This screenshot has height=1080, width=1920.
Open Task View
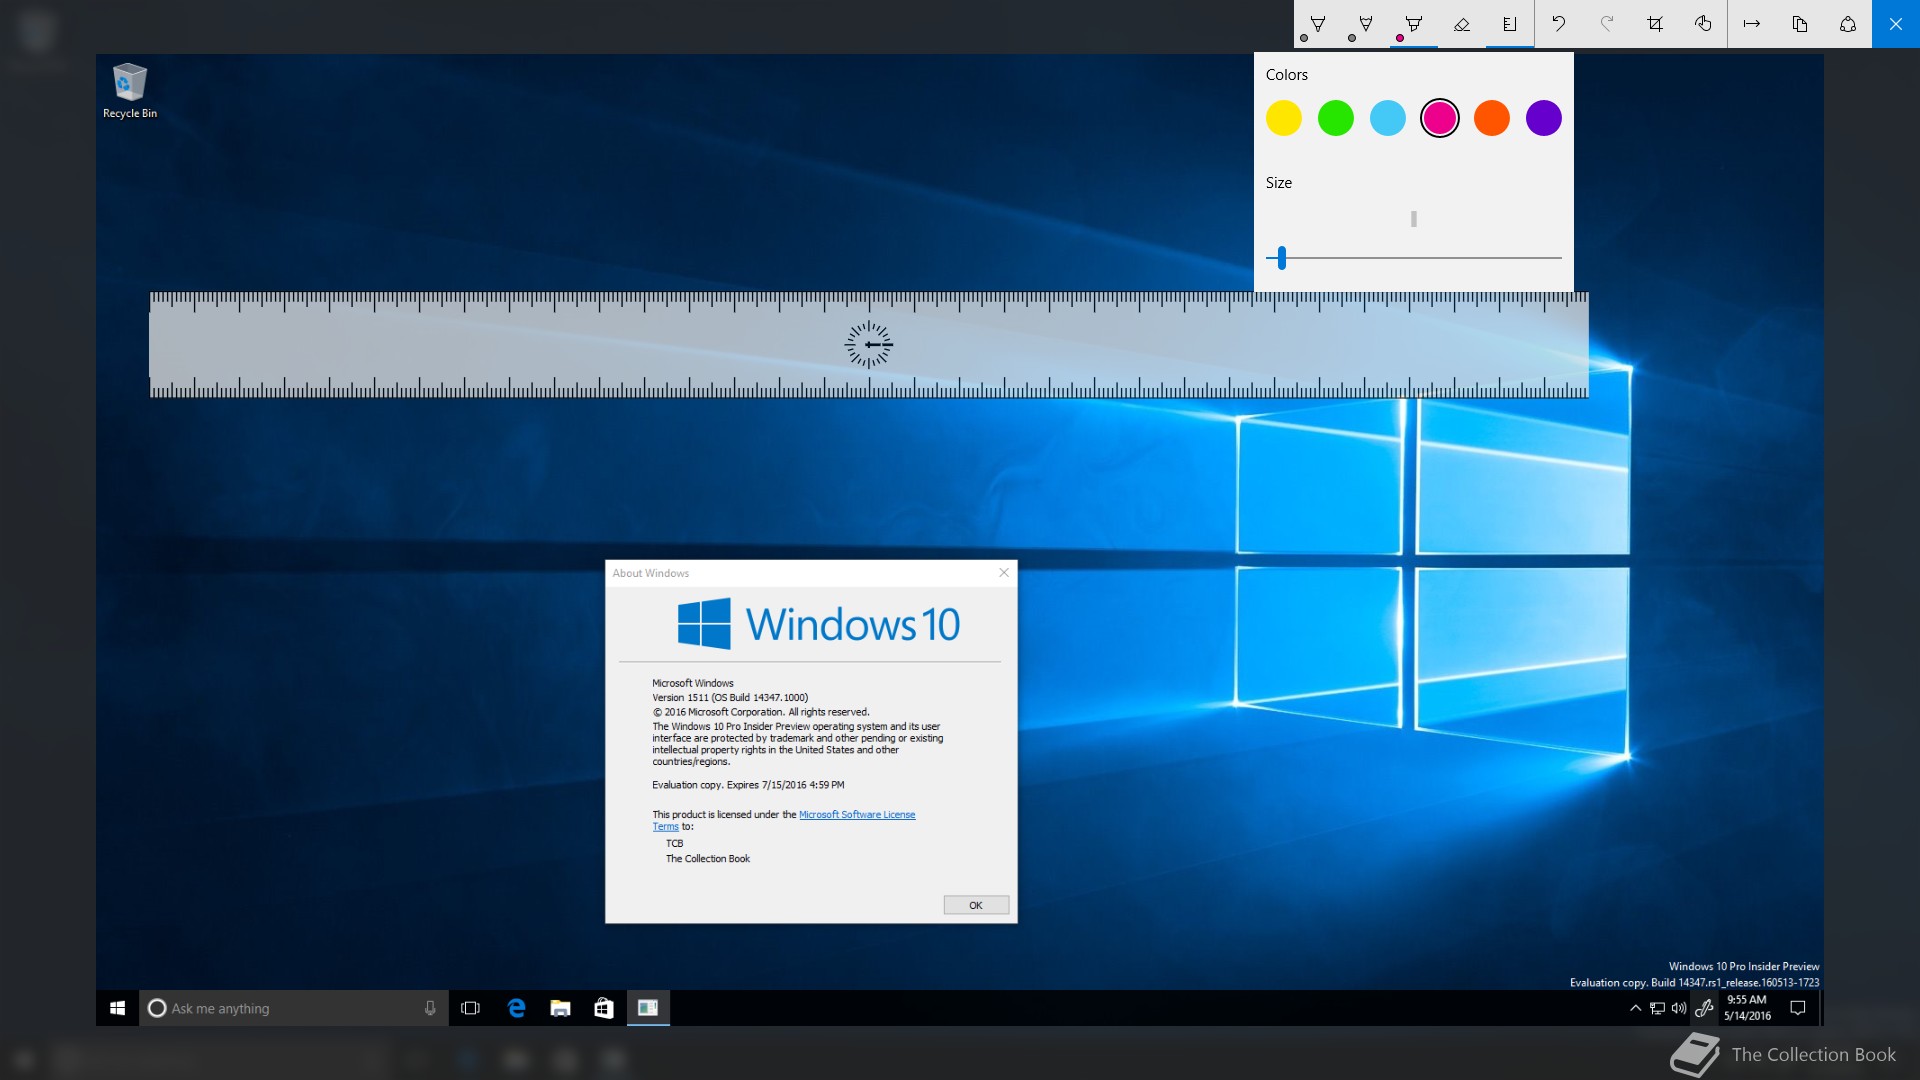[x=470, y=1008]
